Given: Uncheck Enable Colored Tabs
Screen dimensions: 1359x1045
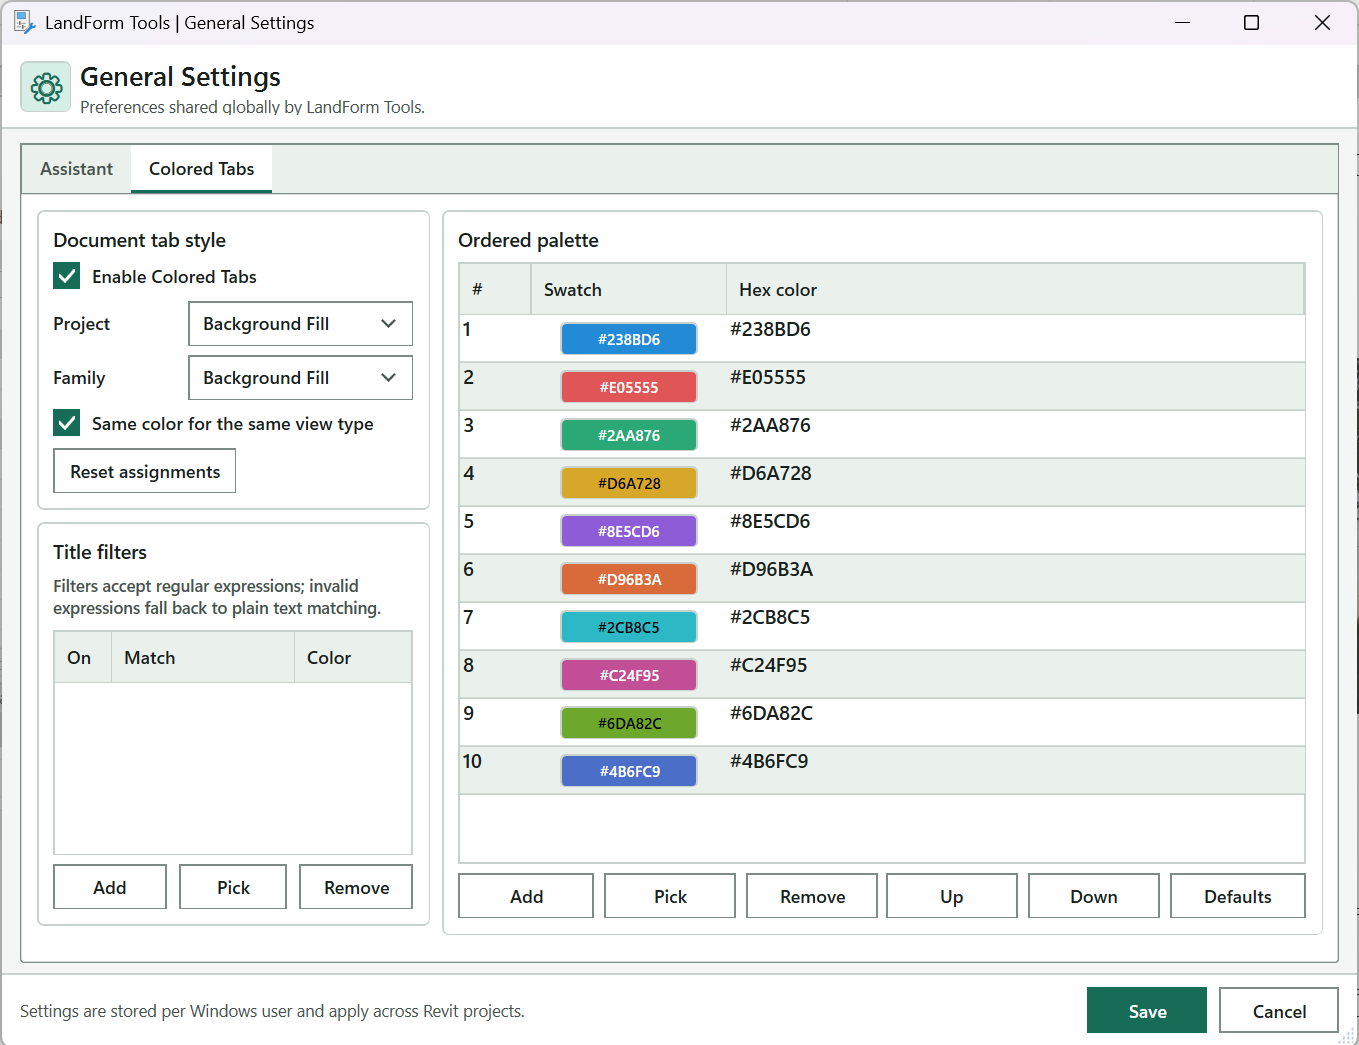Looking at the screenshot, I should pyautogui.click(x=67, y=276).
